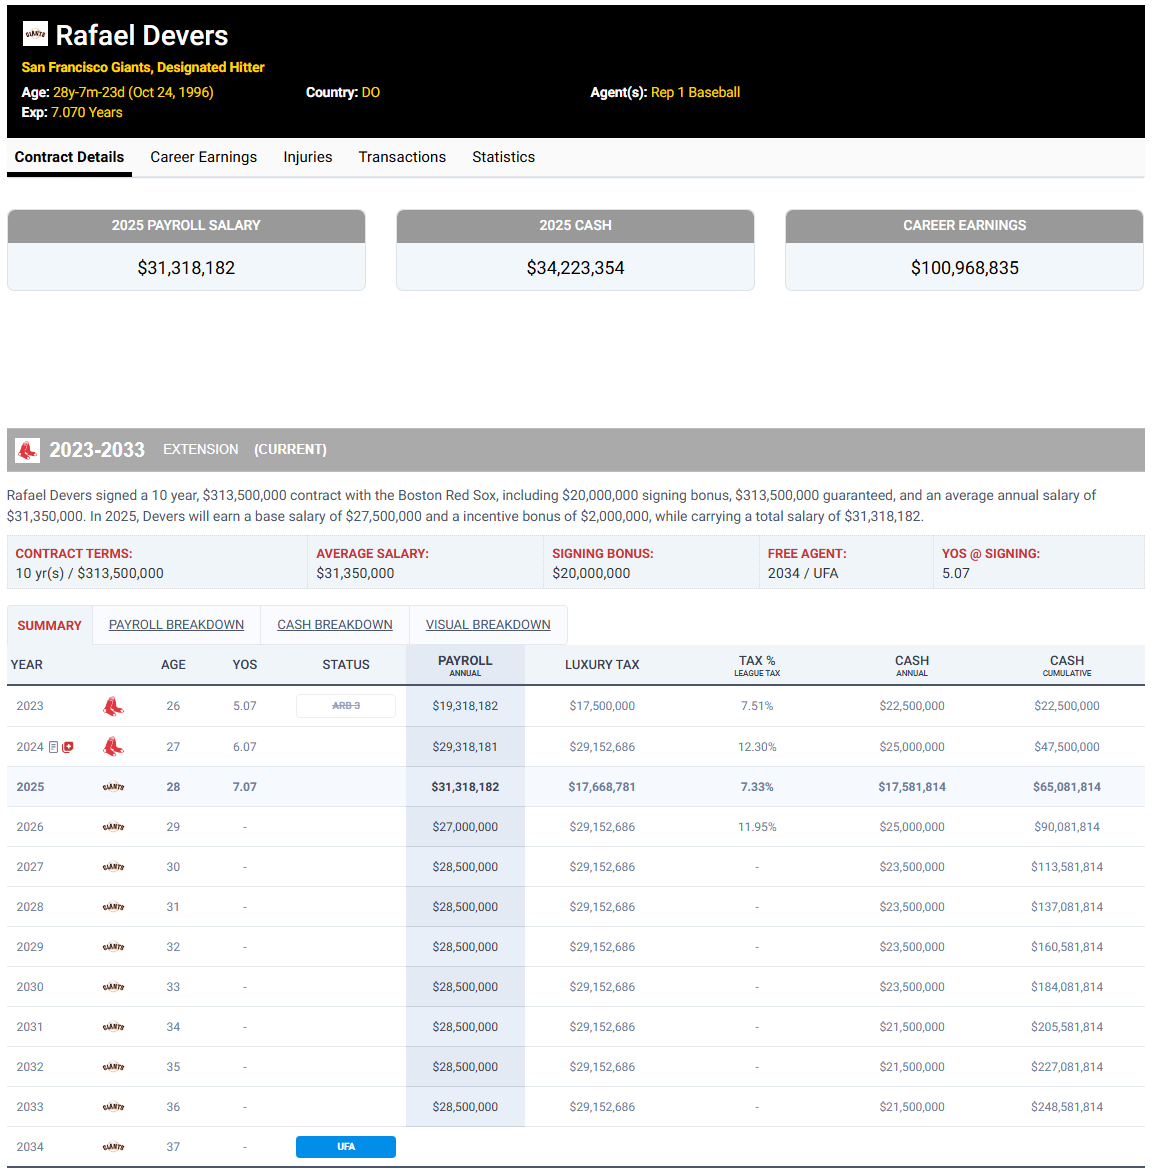
Task: Click the Giants icon in 2027 row
Action: point(113,867)
